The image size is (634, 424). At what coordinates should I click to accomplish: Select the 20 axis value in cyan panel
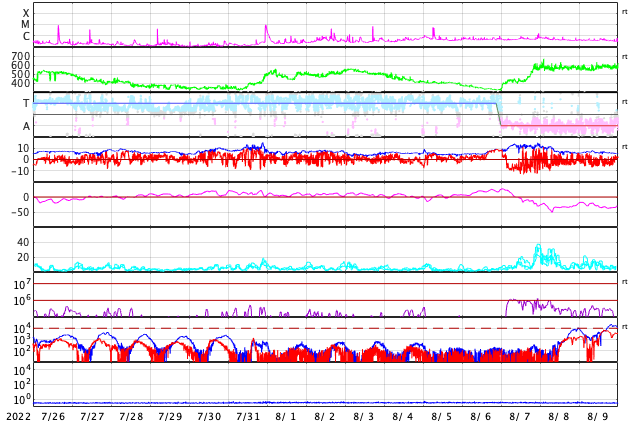(x=23, y=257)
